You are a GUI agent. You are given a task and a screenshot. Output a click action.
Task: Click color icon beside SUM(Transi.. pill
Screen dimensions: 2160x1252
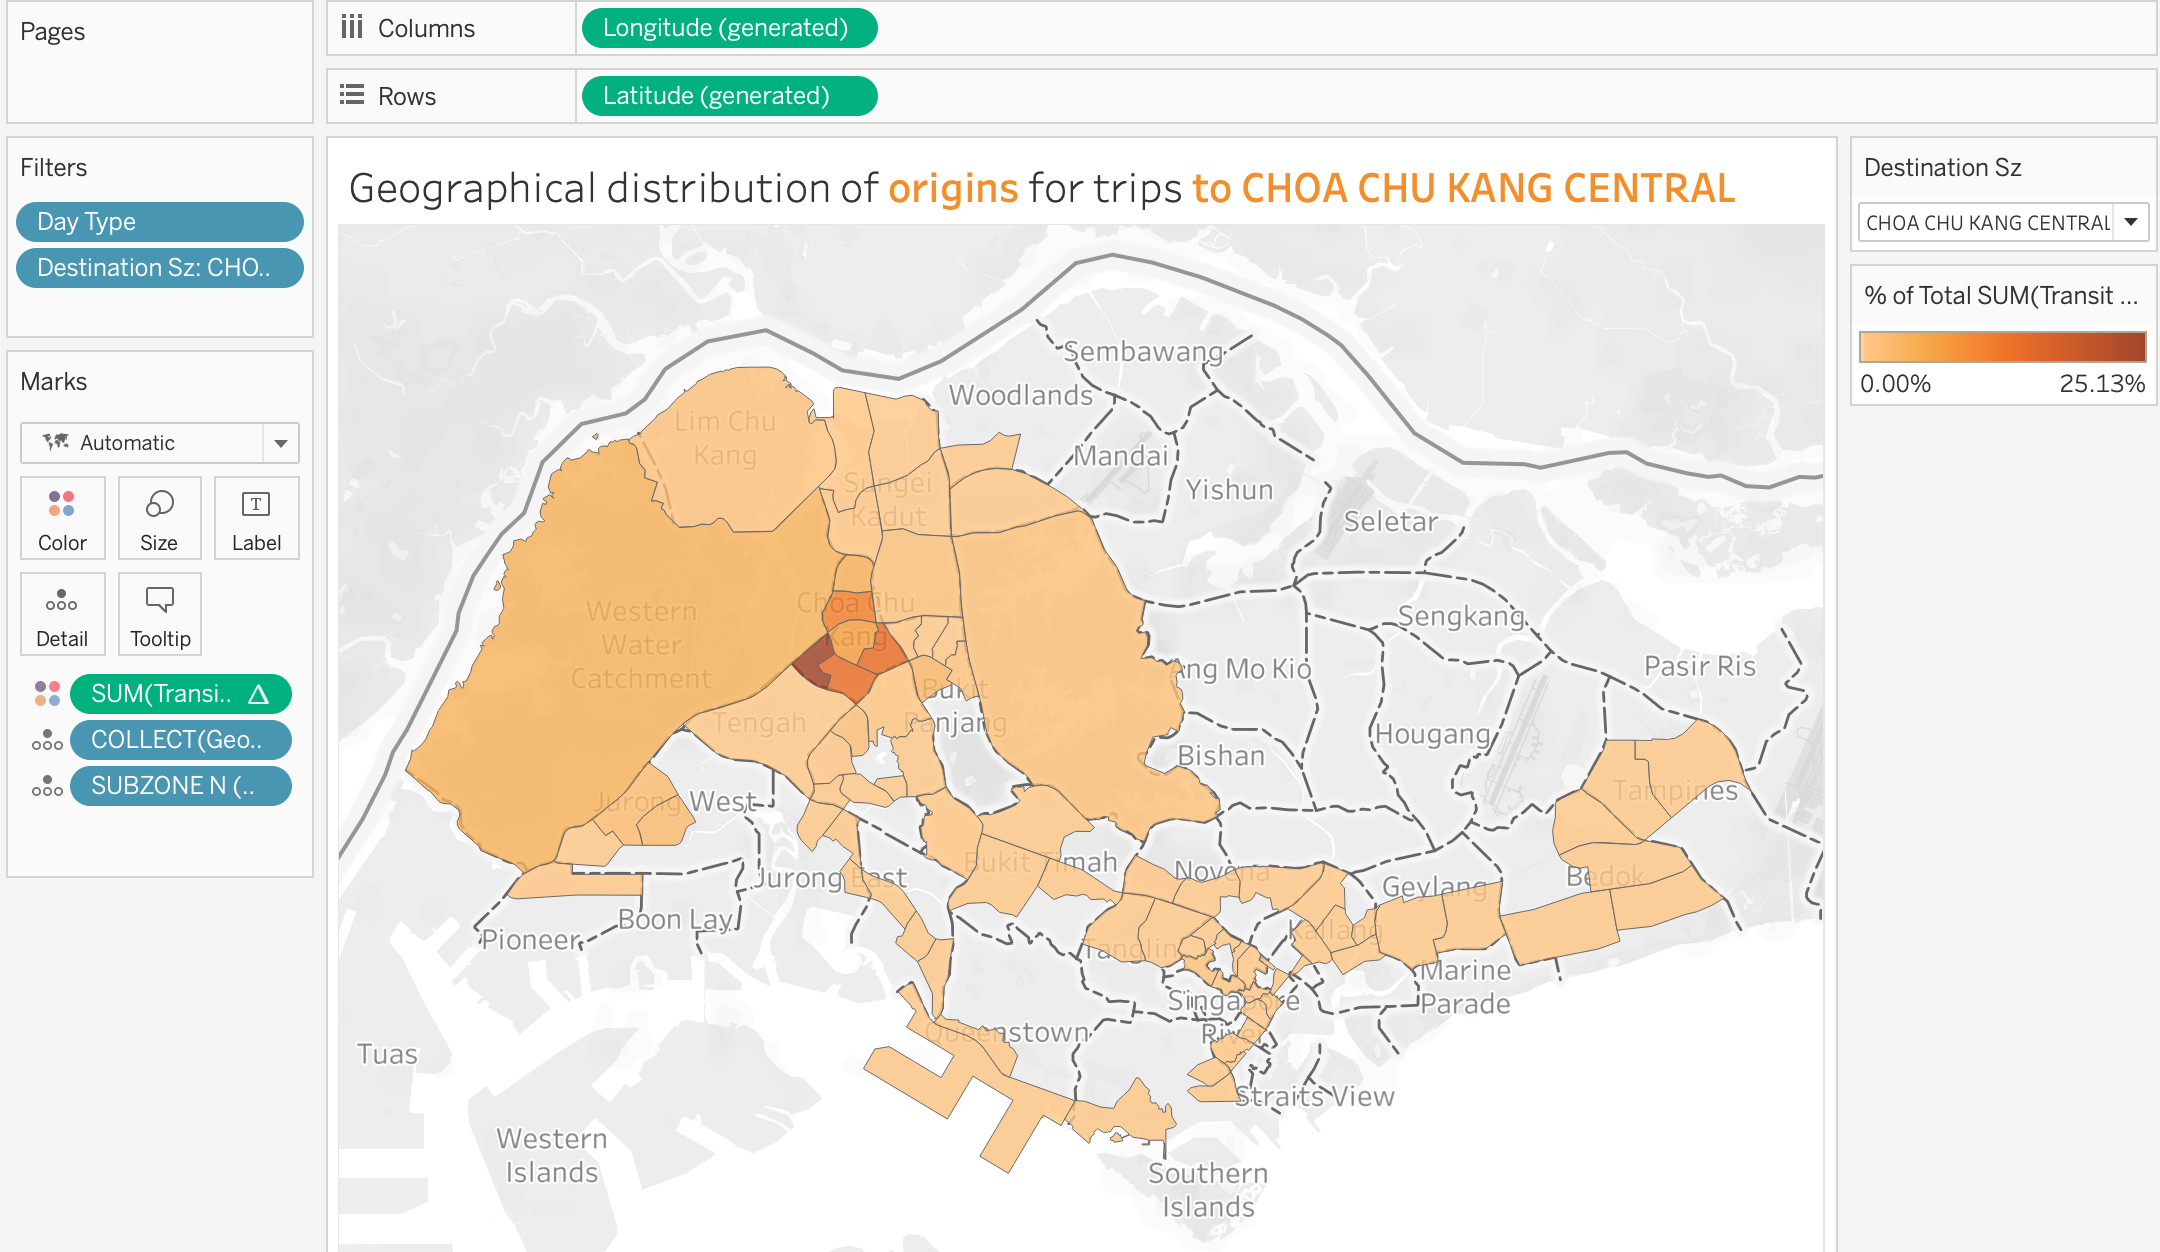[47, 694]
